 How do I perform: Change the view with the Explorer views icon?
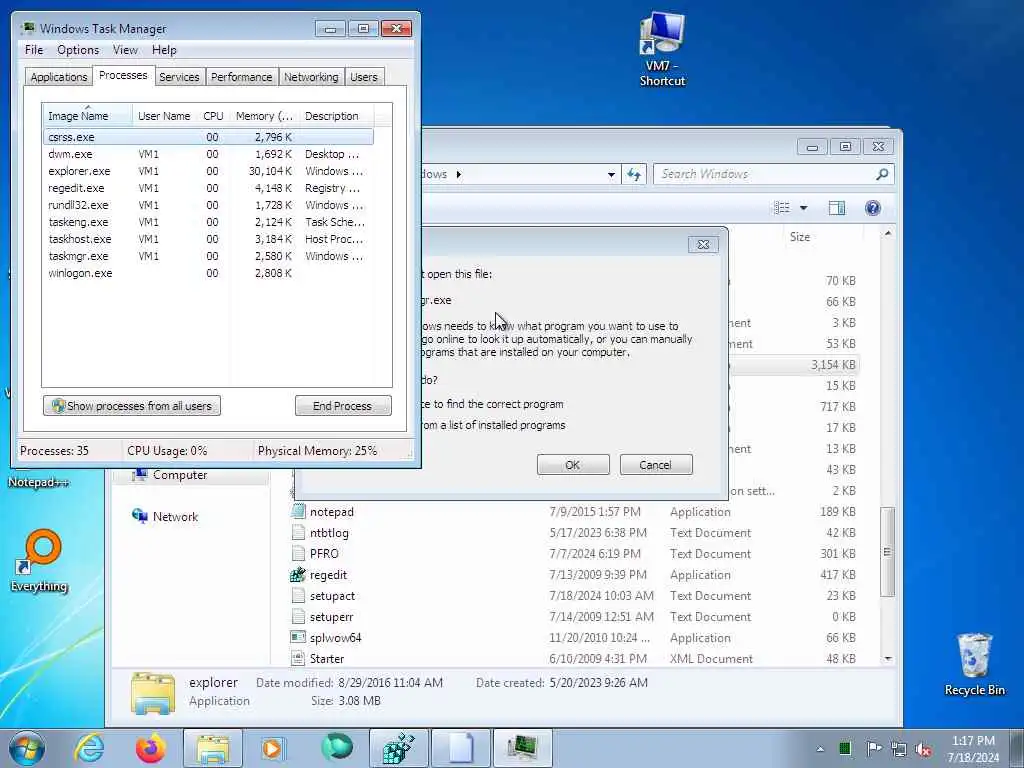tap(782, 208)
